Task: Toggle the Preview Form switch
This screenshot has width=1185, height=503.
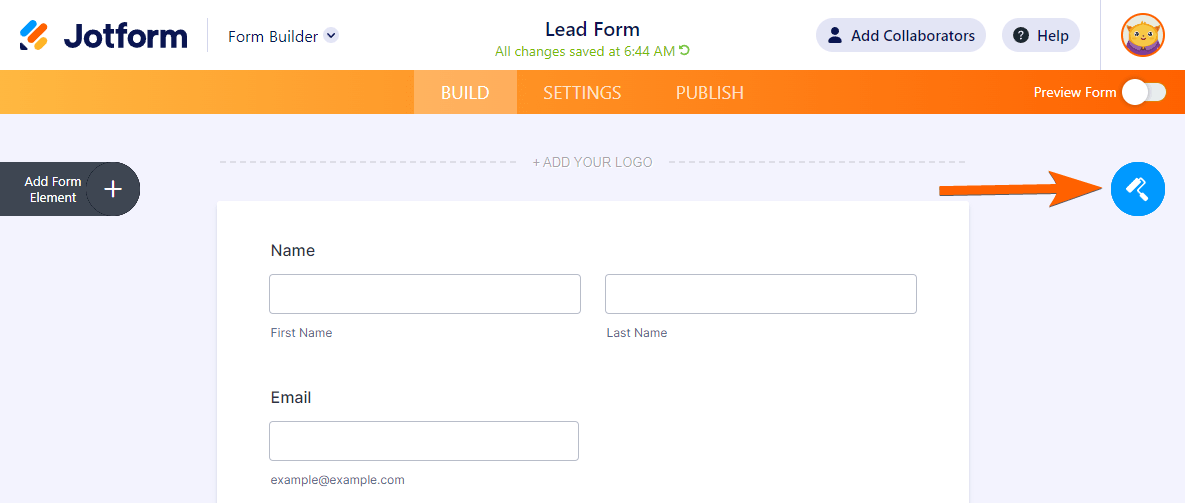Action: point(1144,92)
